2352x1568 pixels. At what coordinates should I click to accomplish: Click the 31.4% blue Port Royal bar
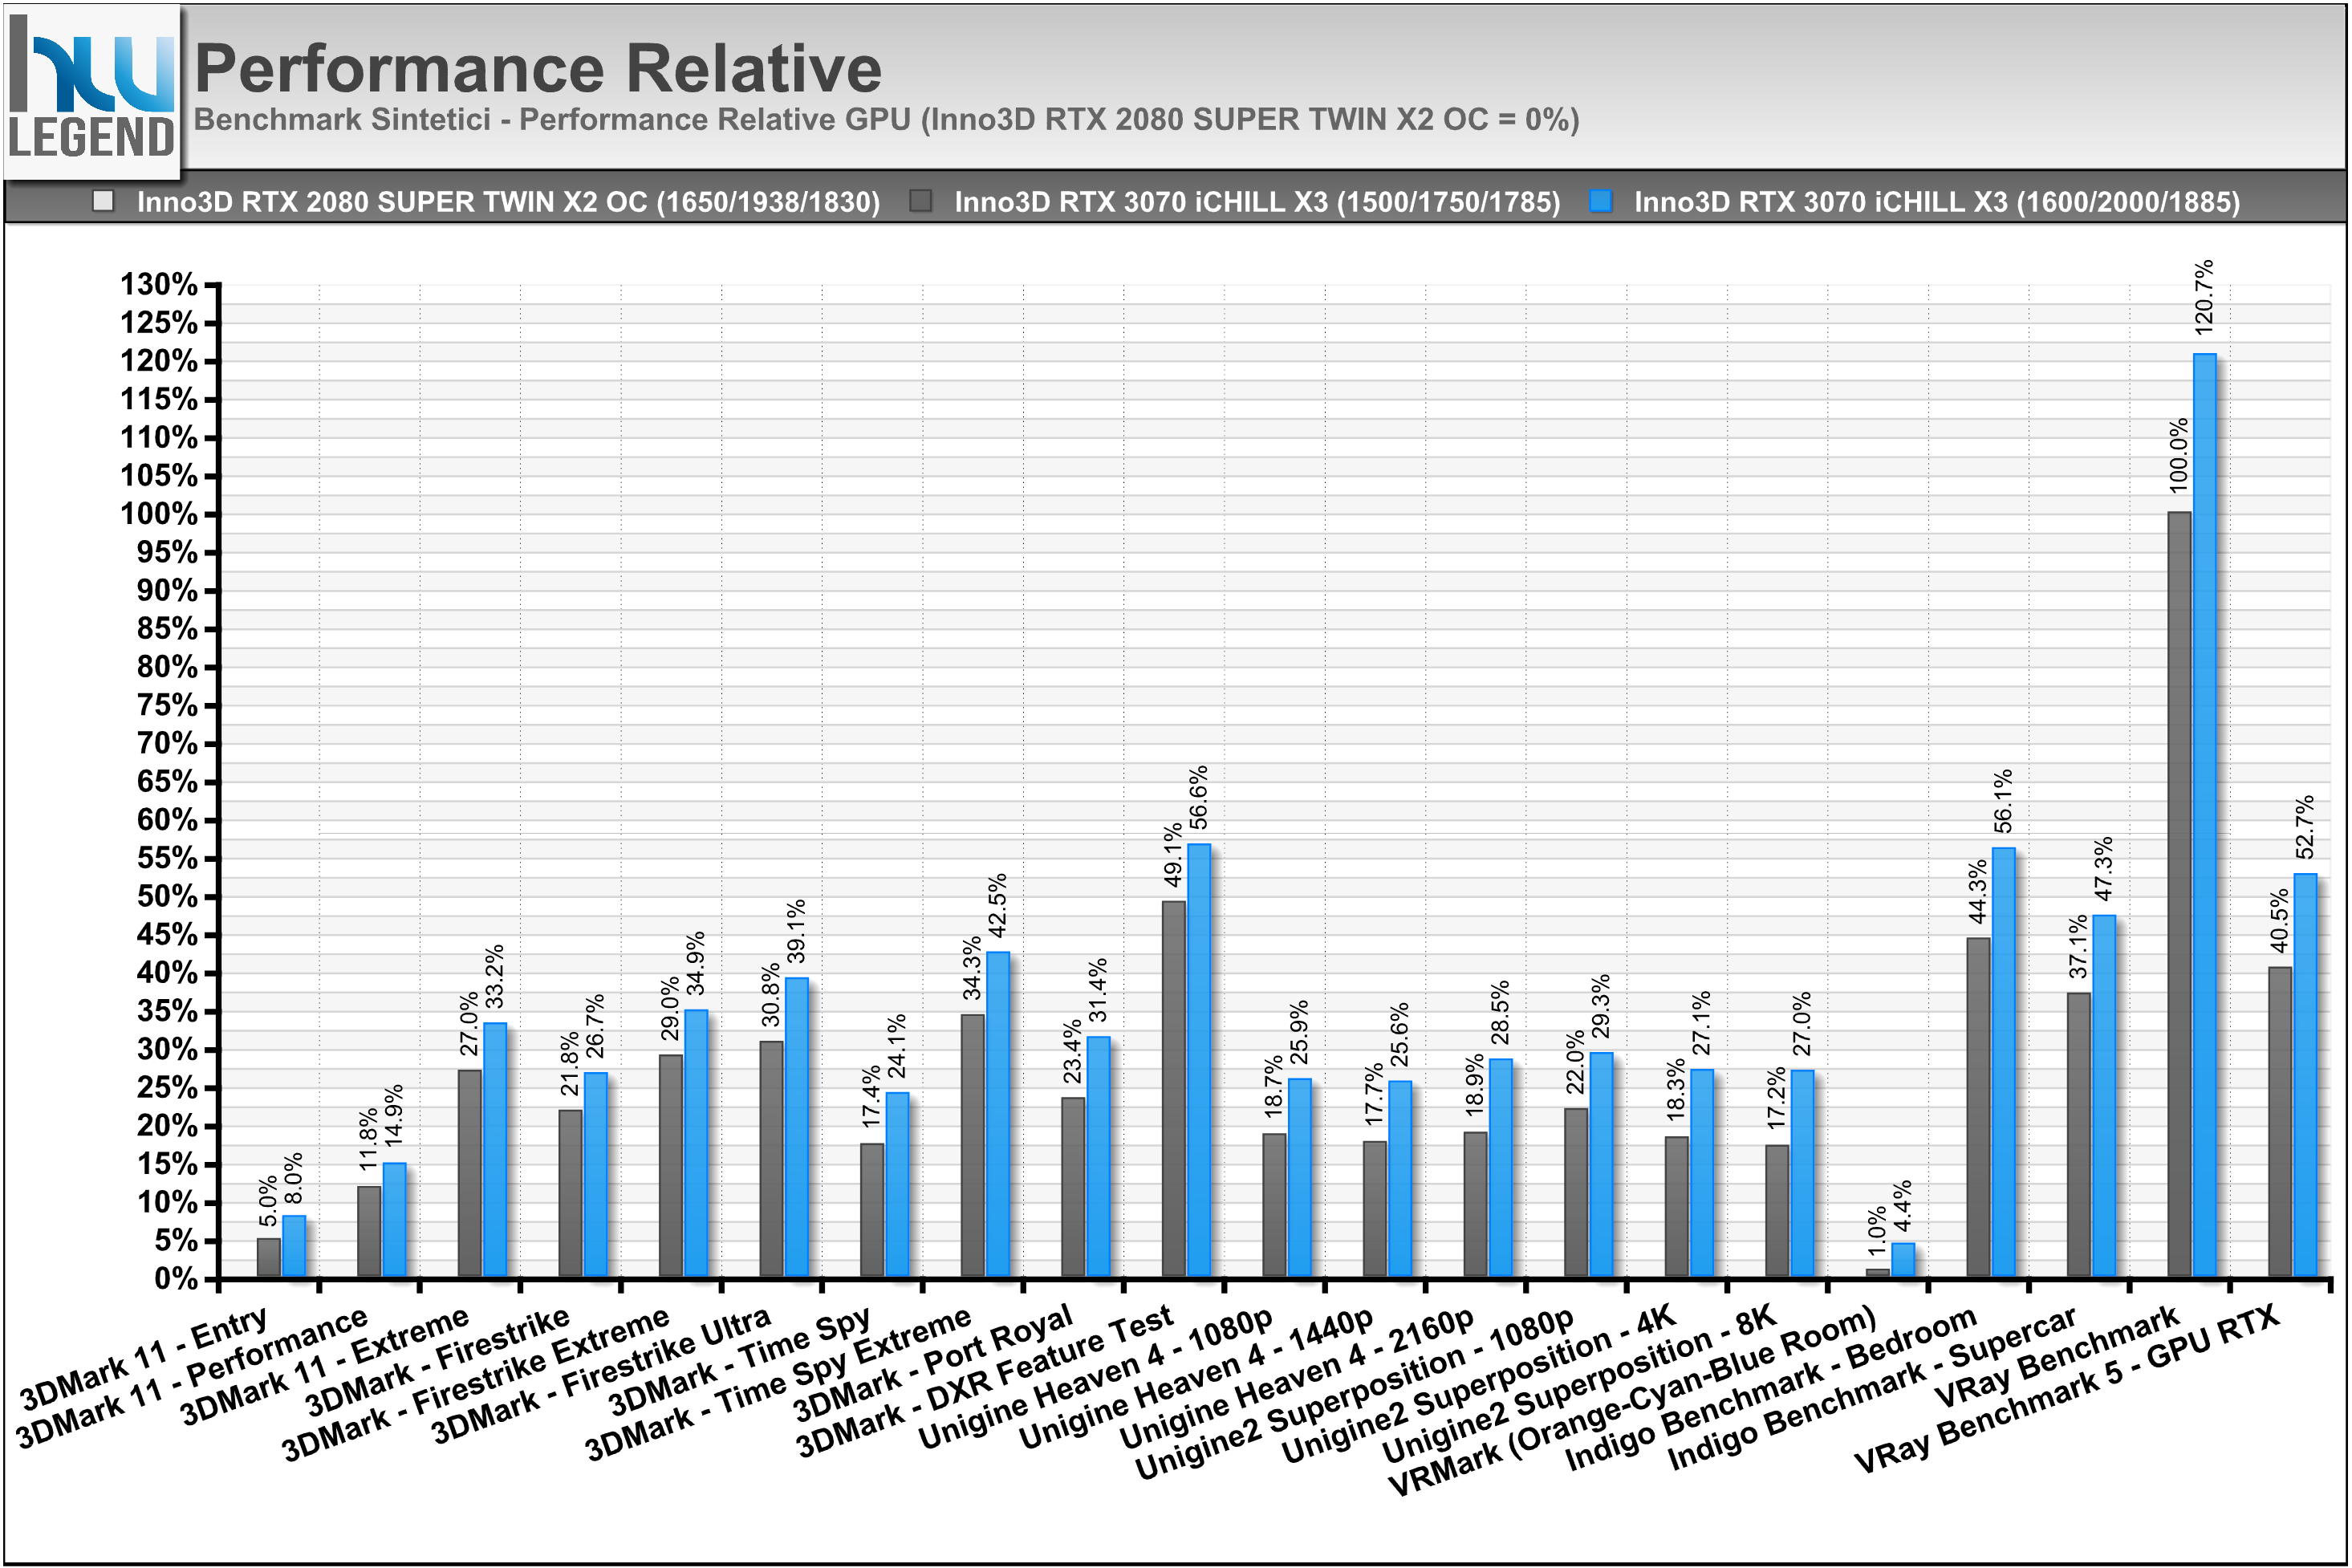(x=1099, y=1158)
